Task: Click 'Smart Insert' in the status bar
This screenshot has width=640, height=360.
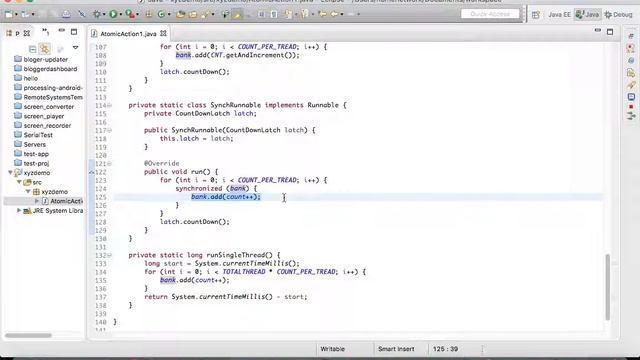Action: click(396, 349)
